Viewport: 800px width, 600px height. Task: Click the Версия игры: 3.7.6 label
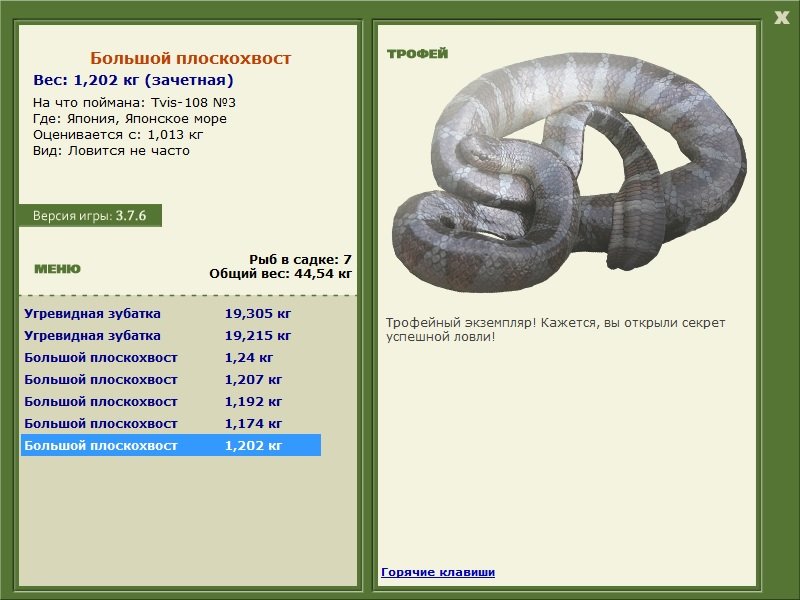[90, 215]
